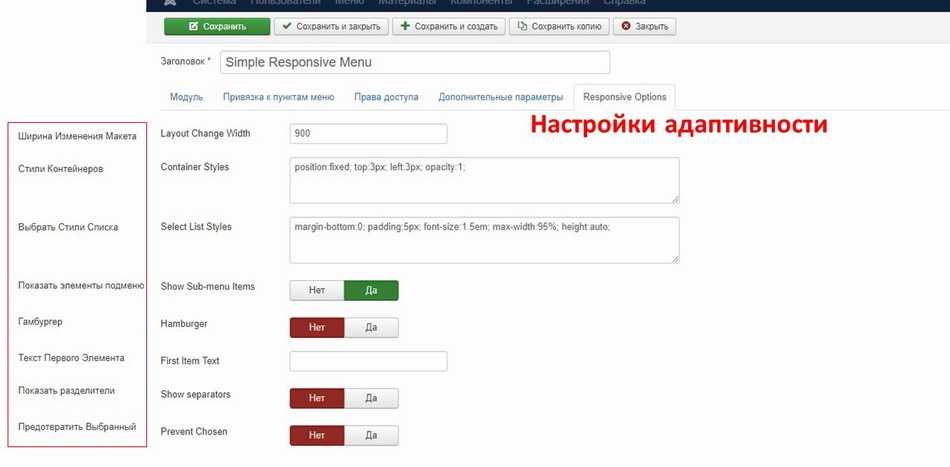This screenshot has height=467, width=950.
Task: Set Prevent Chosen to Да
Action: pos(371,435)
